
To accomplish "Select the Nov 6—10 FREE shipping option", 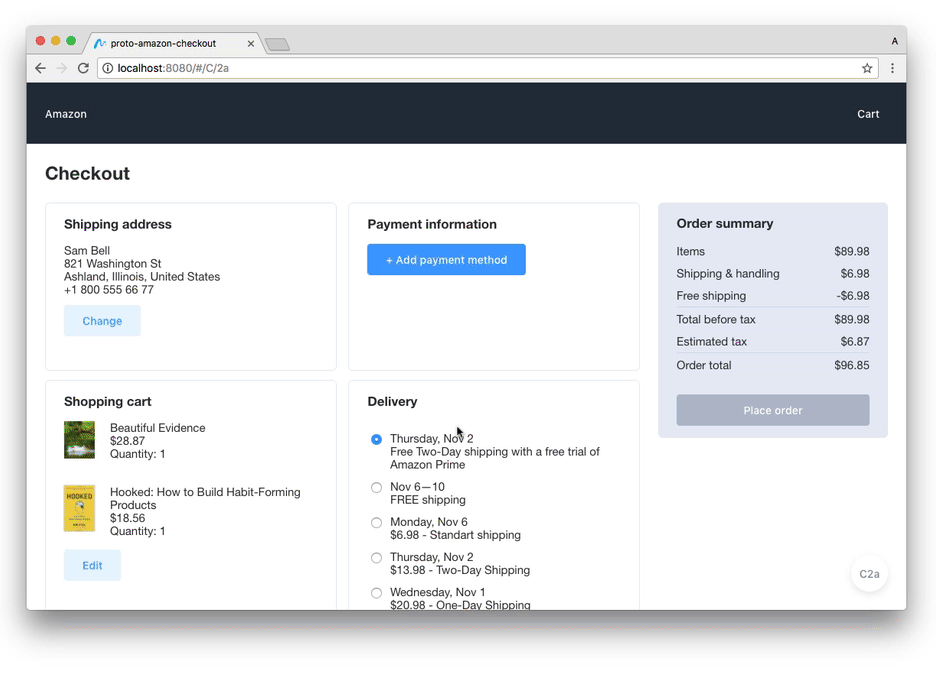I will [x=376, y=487].
